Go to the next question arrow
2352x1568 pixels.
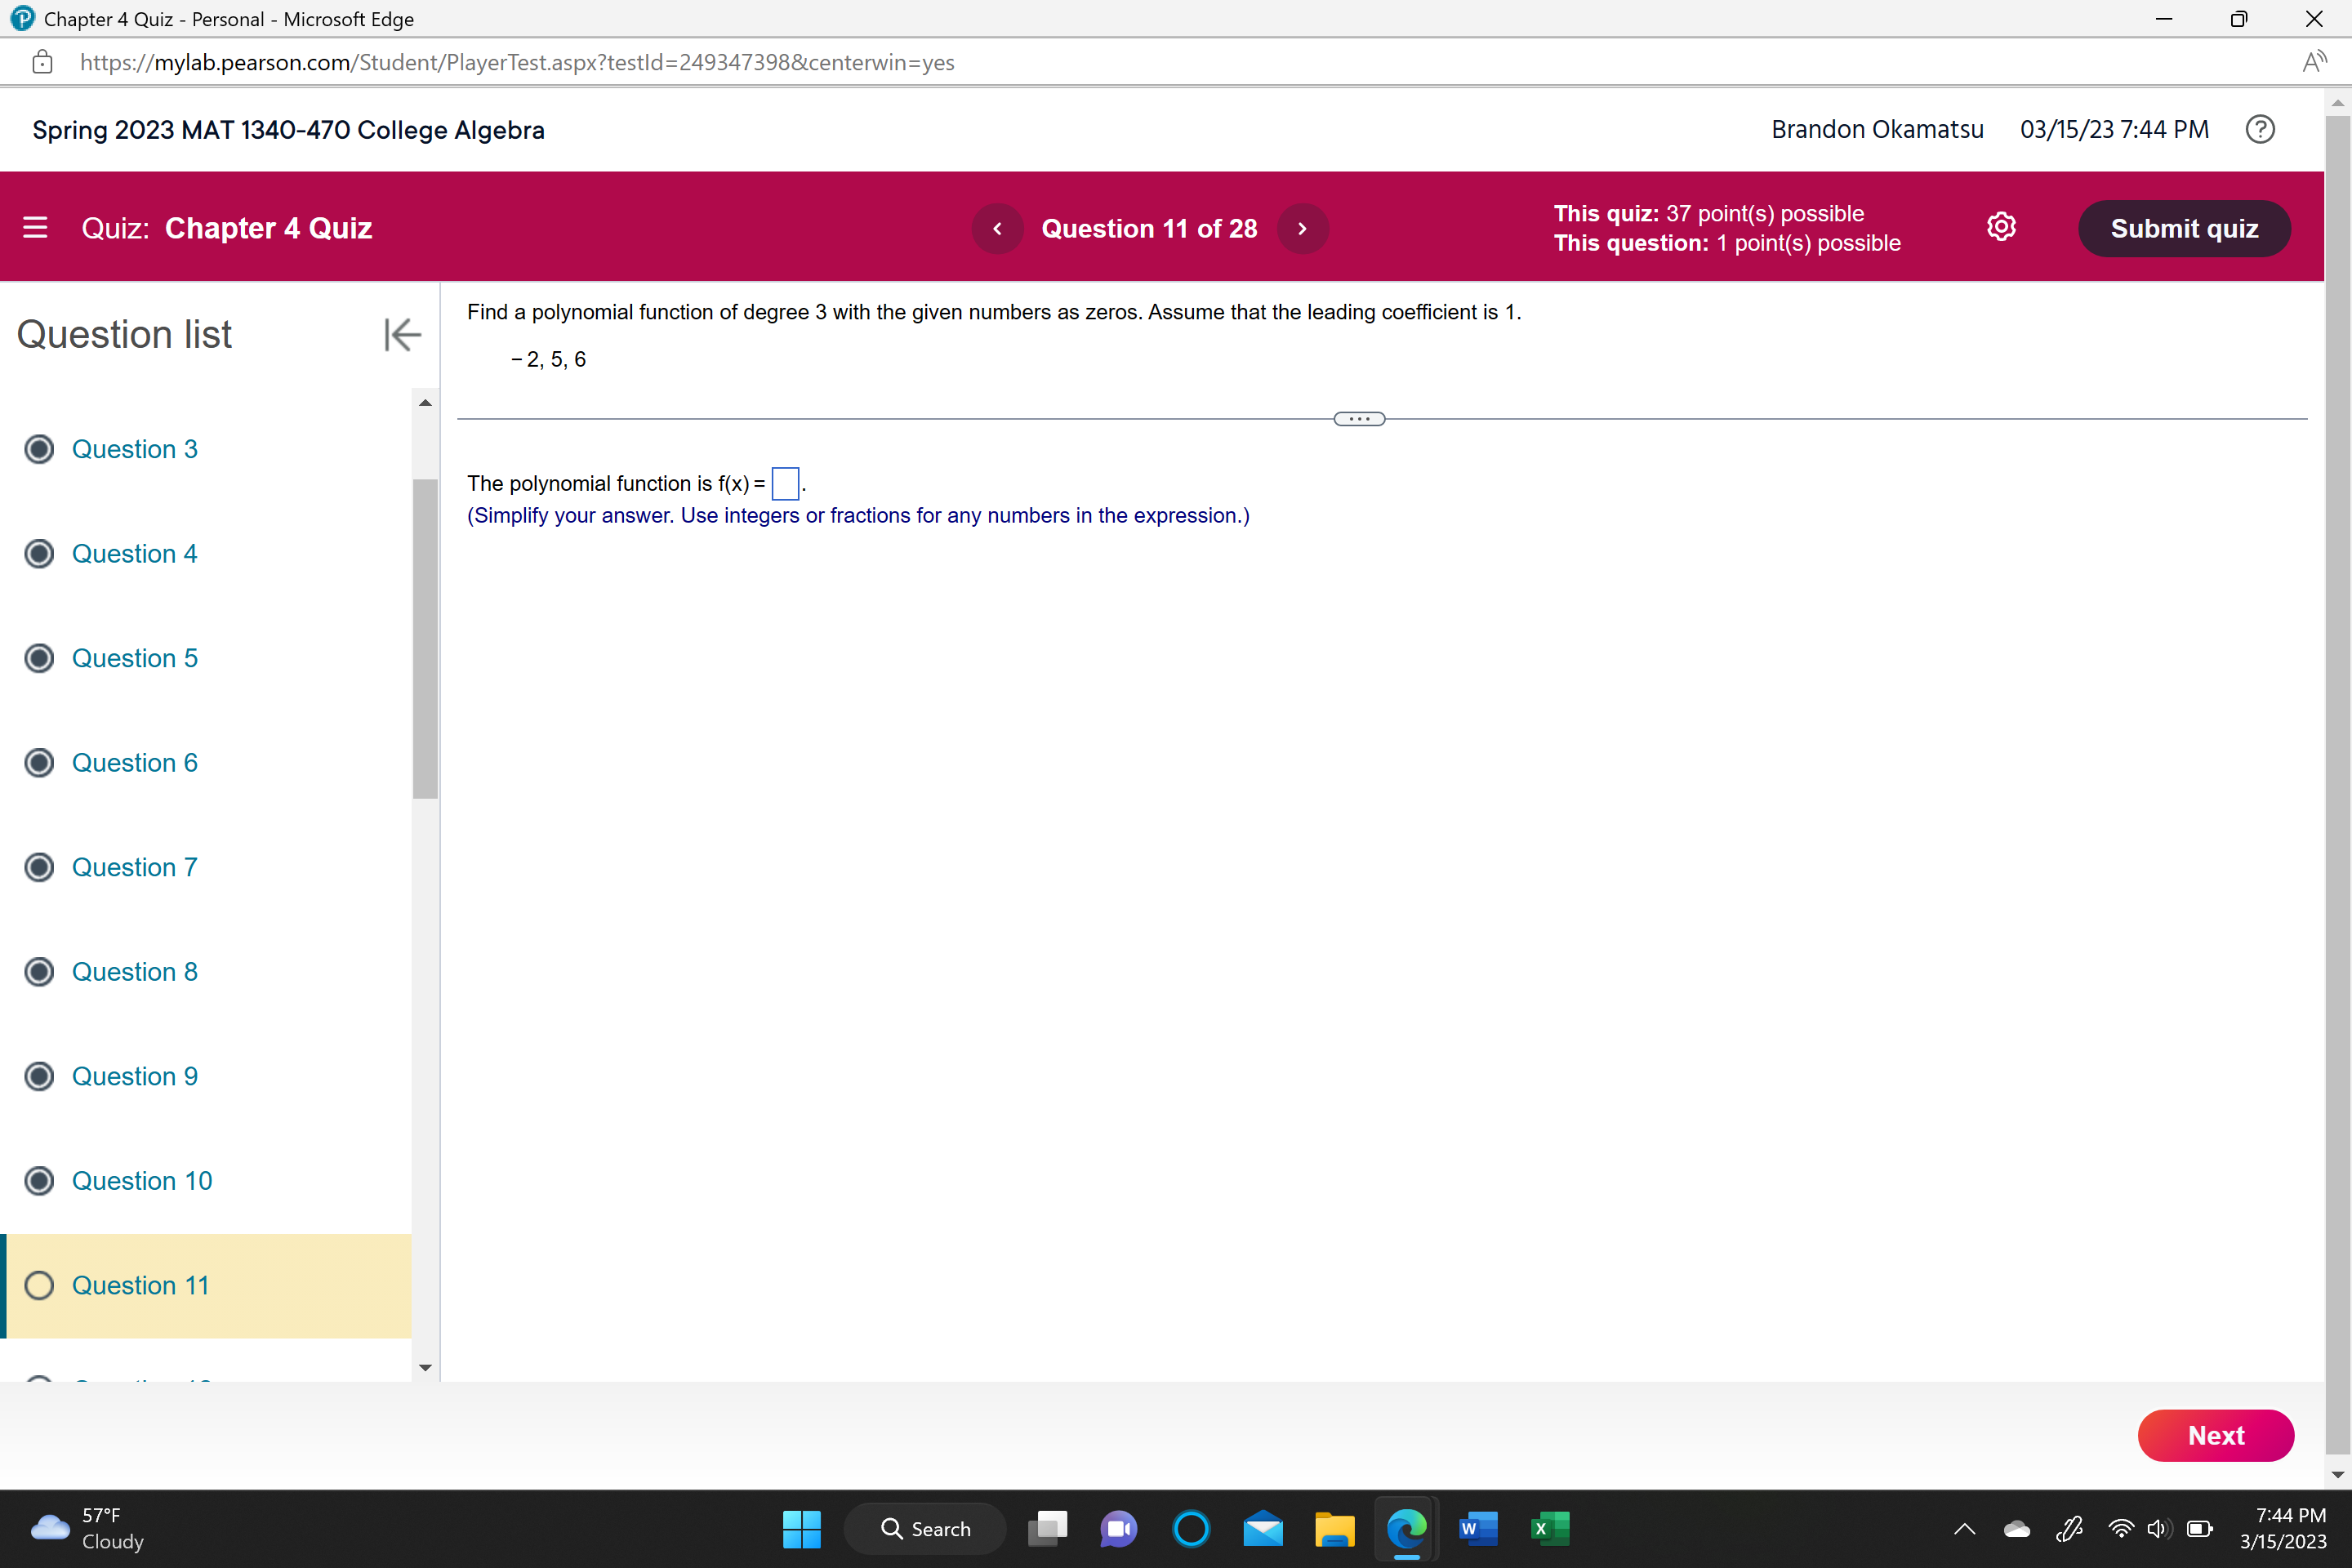click(1302, 228)
